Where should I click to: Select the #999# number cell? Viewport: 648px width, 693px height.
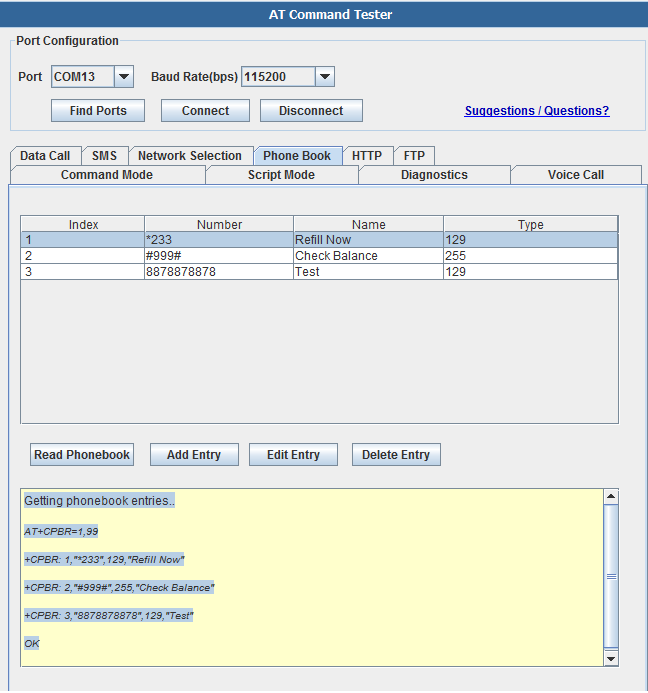pyautogui.click(x=219, y=256)
